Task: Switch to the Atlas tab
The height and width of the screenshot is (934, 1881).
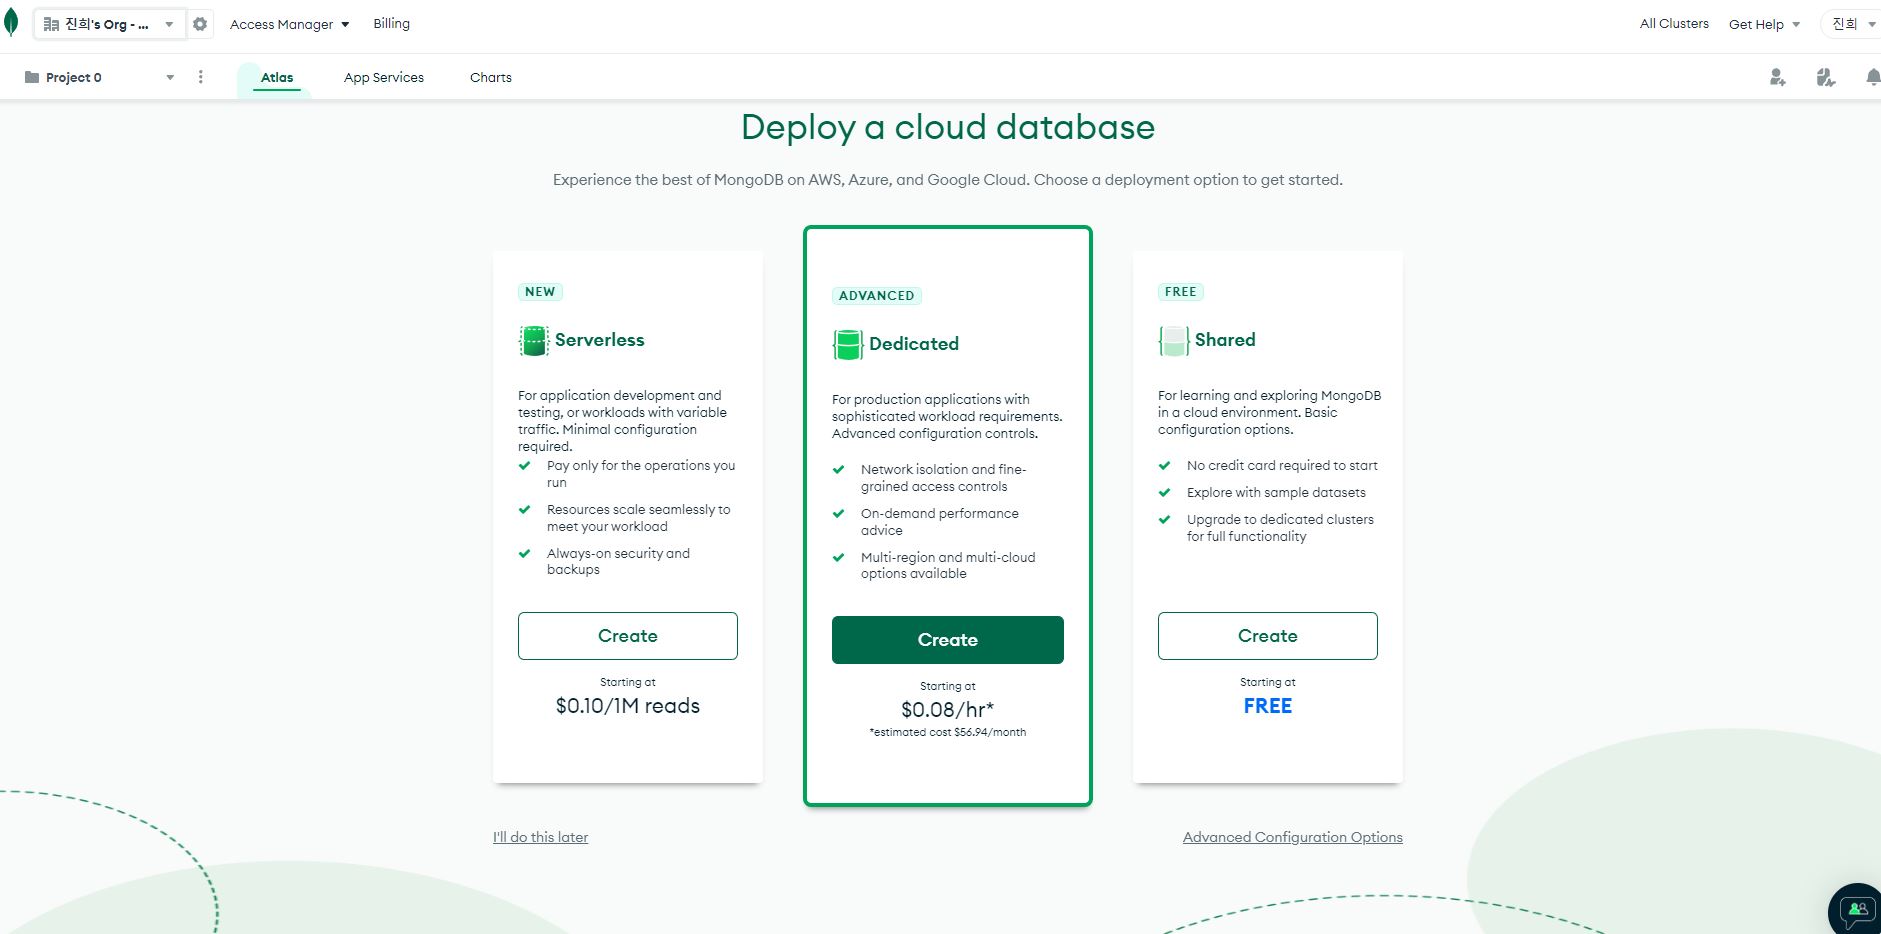Action: tap(277, 77)
